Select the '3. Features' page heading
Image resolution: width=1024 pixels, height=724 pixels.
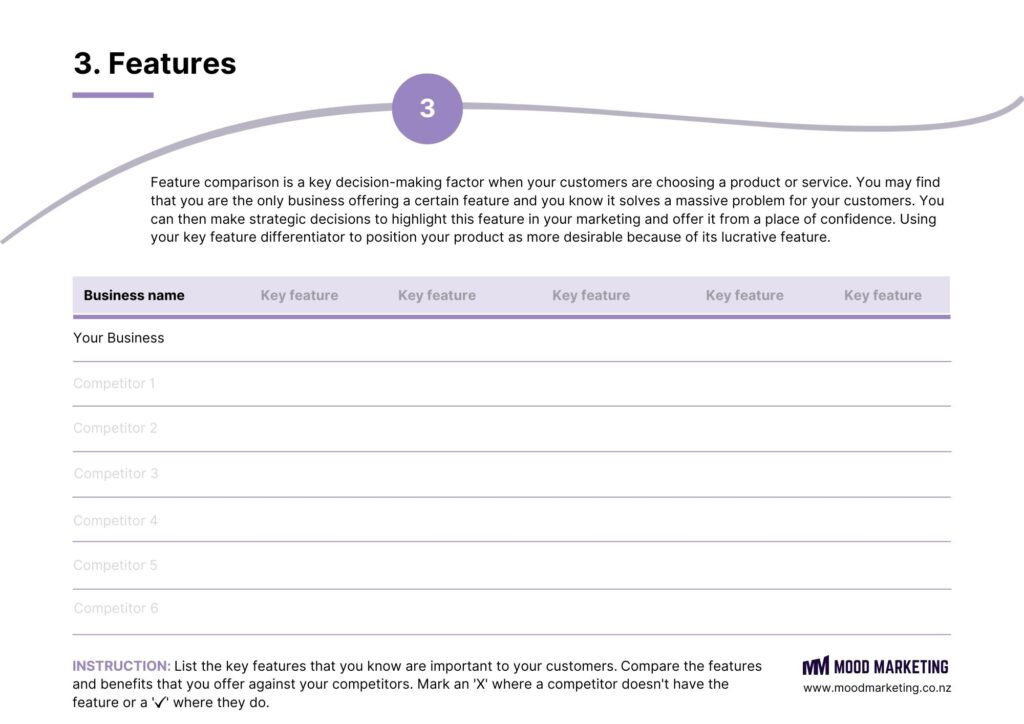pos(155,63)
